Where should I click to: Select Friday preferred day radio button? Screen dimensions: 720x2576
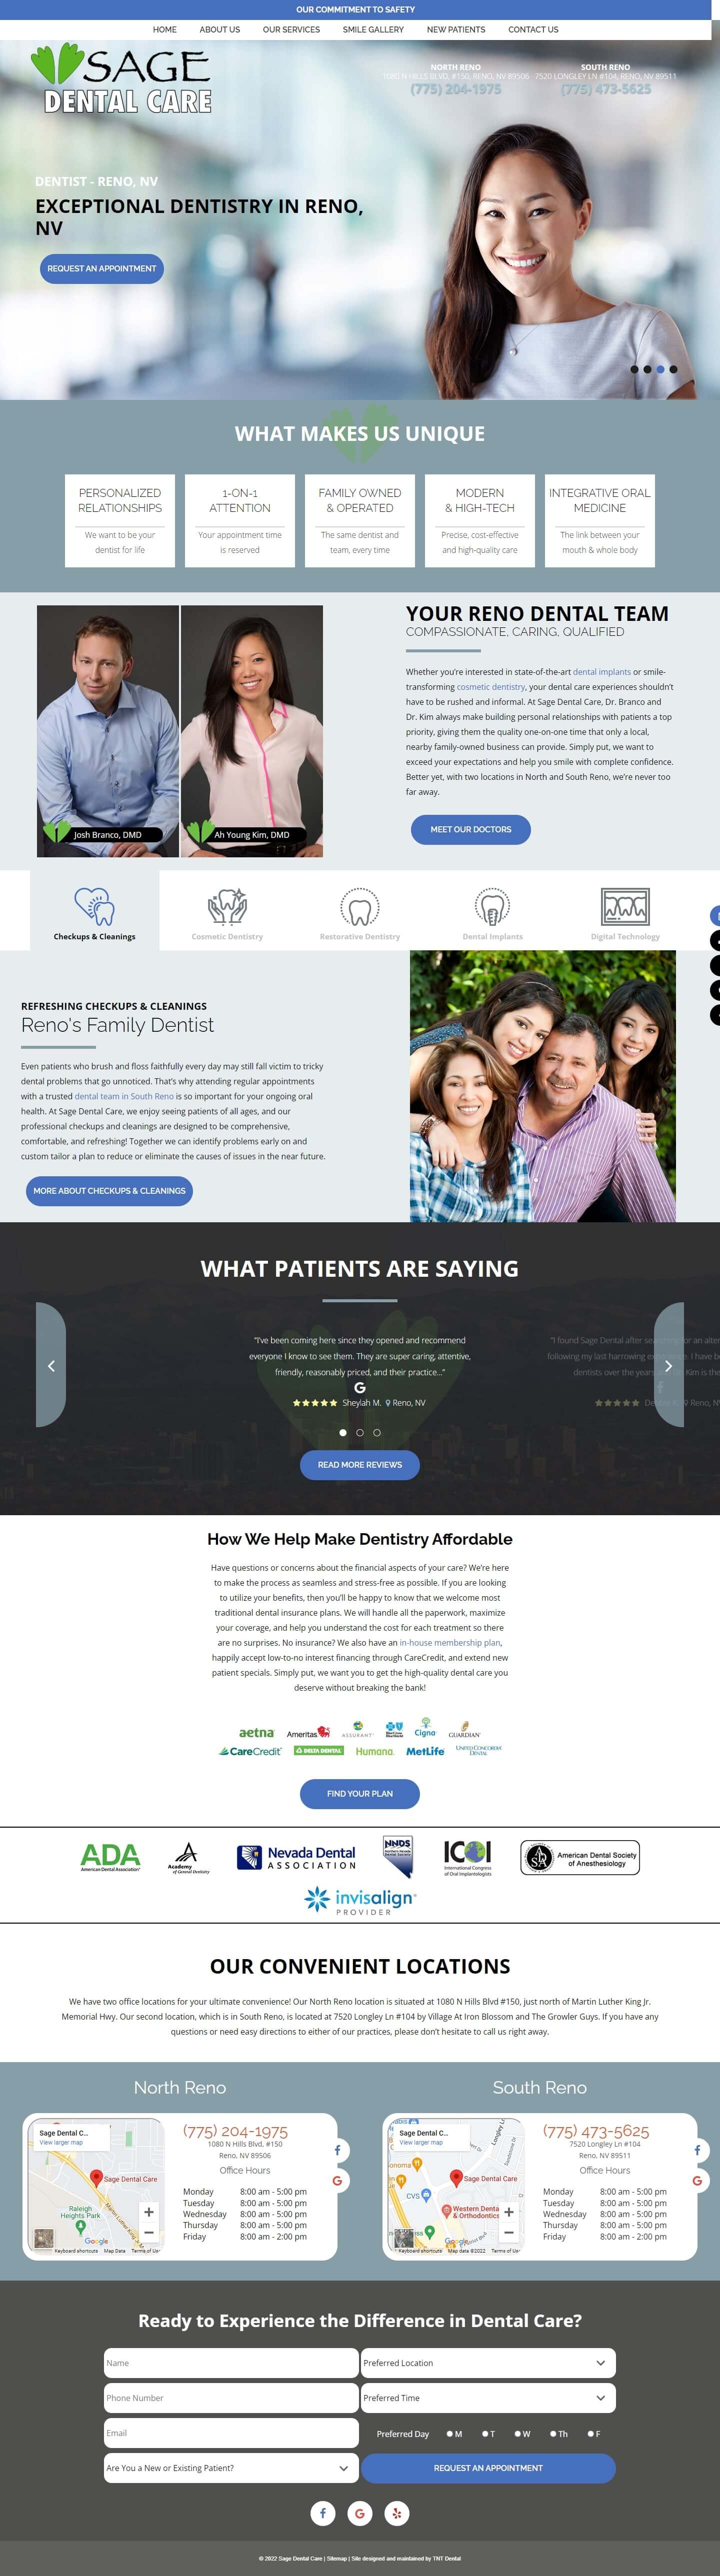[590, 2434]
